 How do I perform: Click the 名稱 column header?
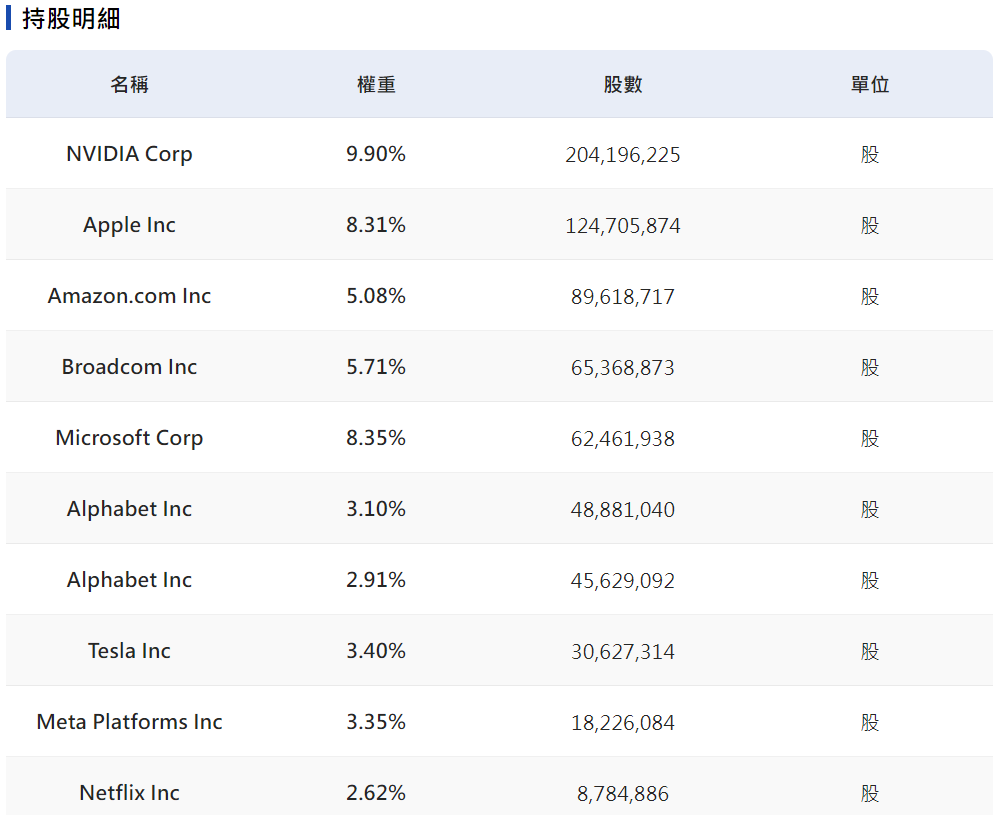click(x=129, y=85)
